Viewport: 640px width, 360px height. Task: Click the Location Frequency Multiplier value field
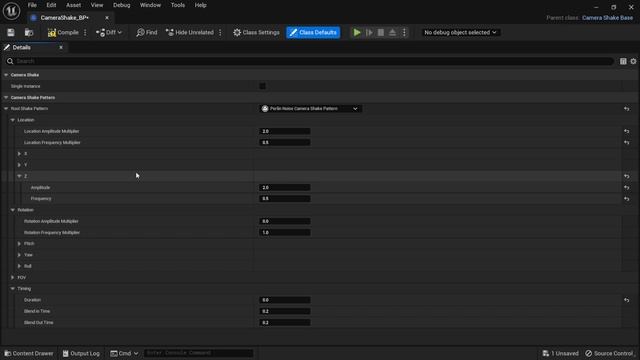284,142
